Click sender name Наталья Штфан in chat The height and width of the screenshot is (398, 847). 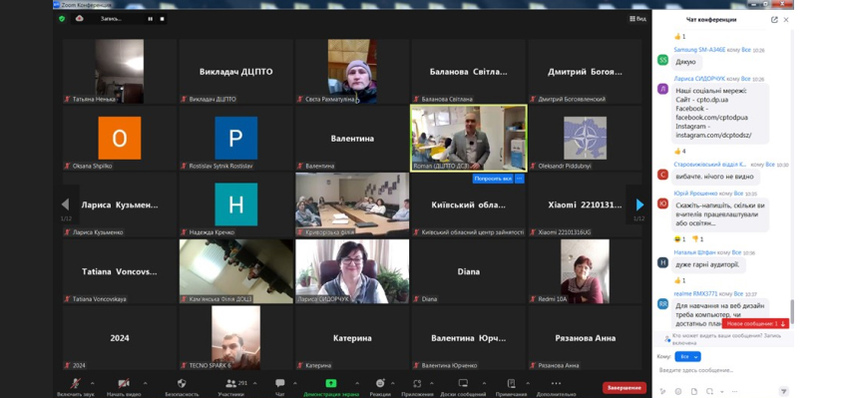(695, 252)
